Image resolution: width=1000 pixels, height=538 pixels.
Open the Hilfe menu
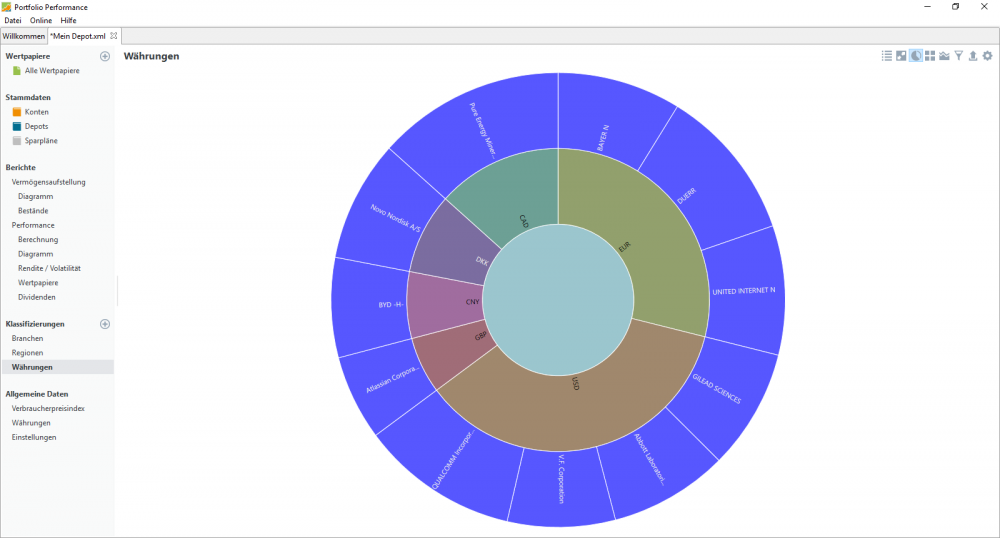[x=69, y=20]
